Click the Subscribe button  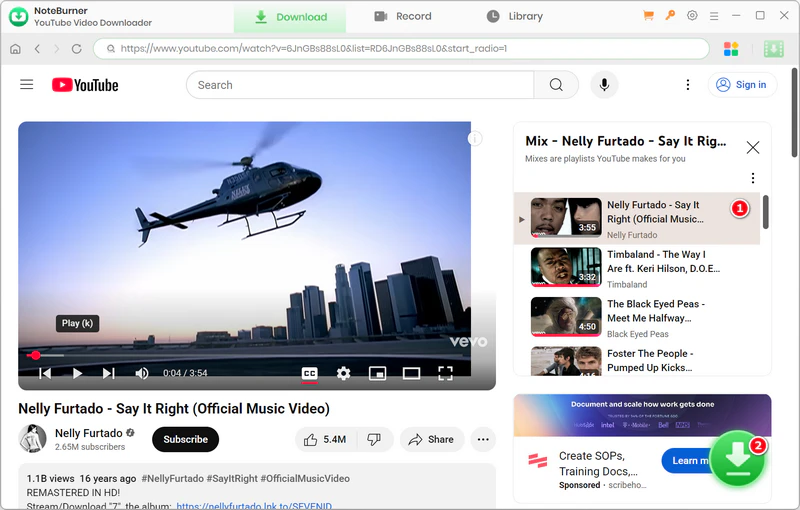[185, 439]
